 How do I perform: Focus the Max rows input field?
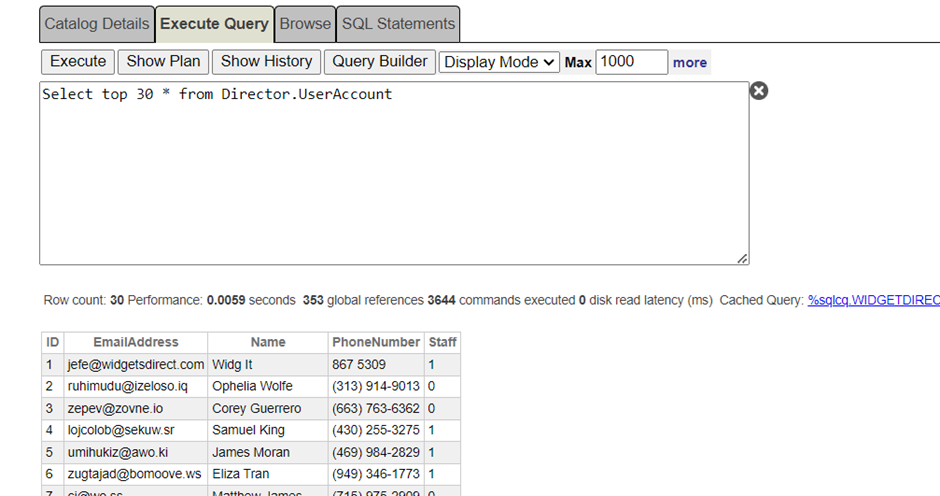click(631, 62)
